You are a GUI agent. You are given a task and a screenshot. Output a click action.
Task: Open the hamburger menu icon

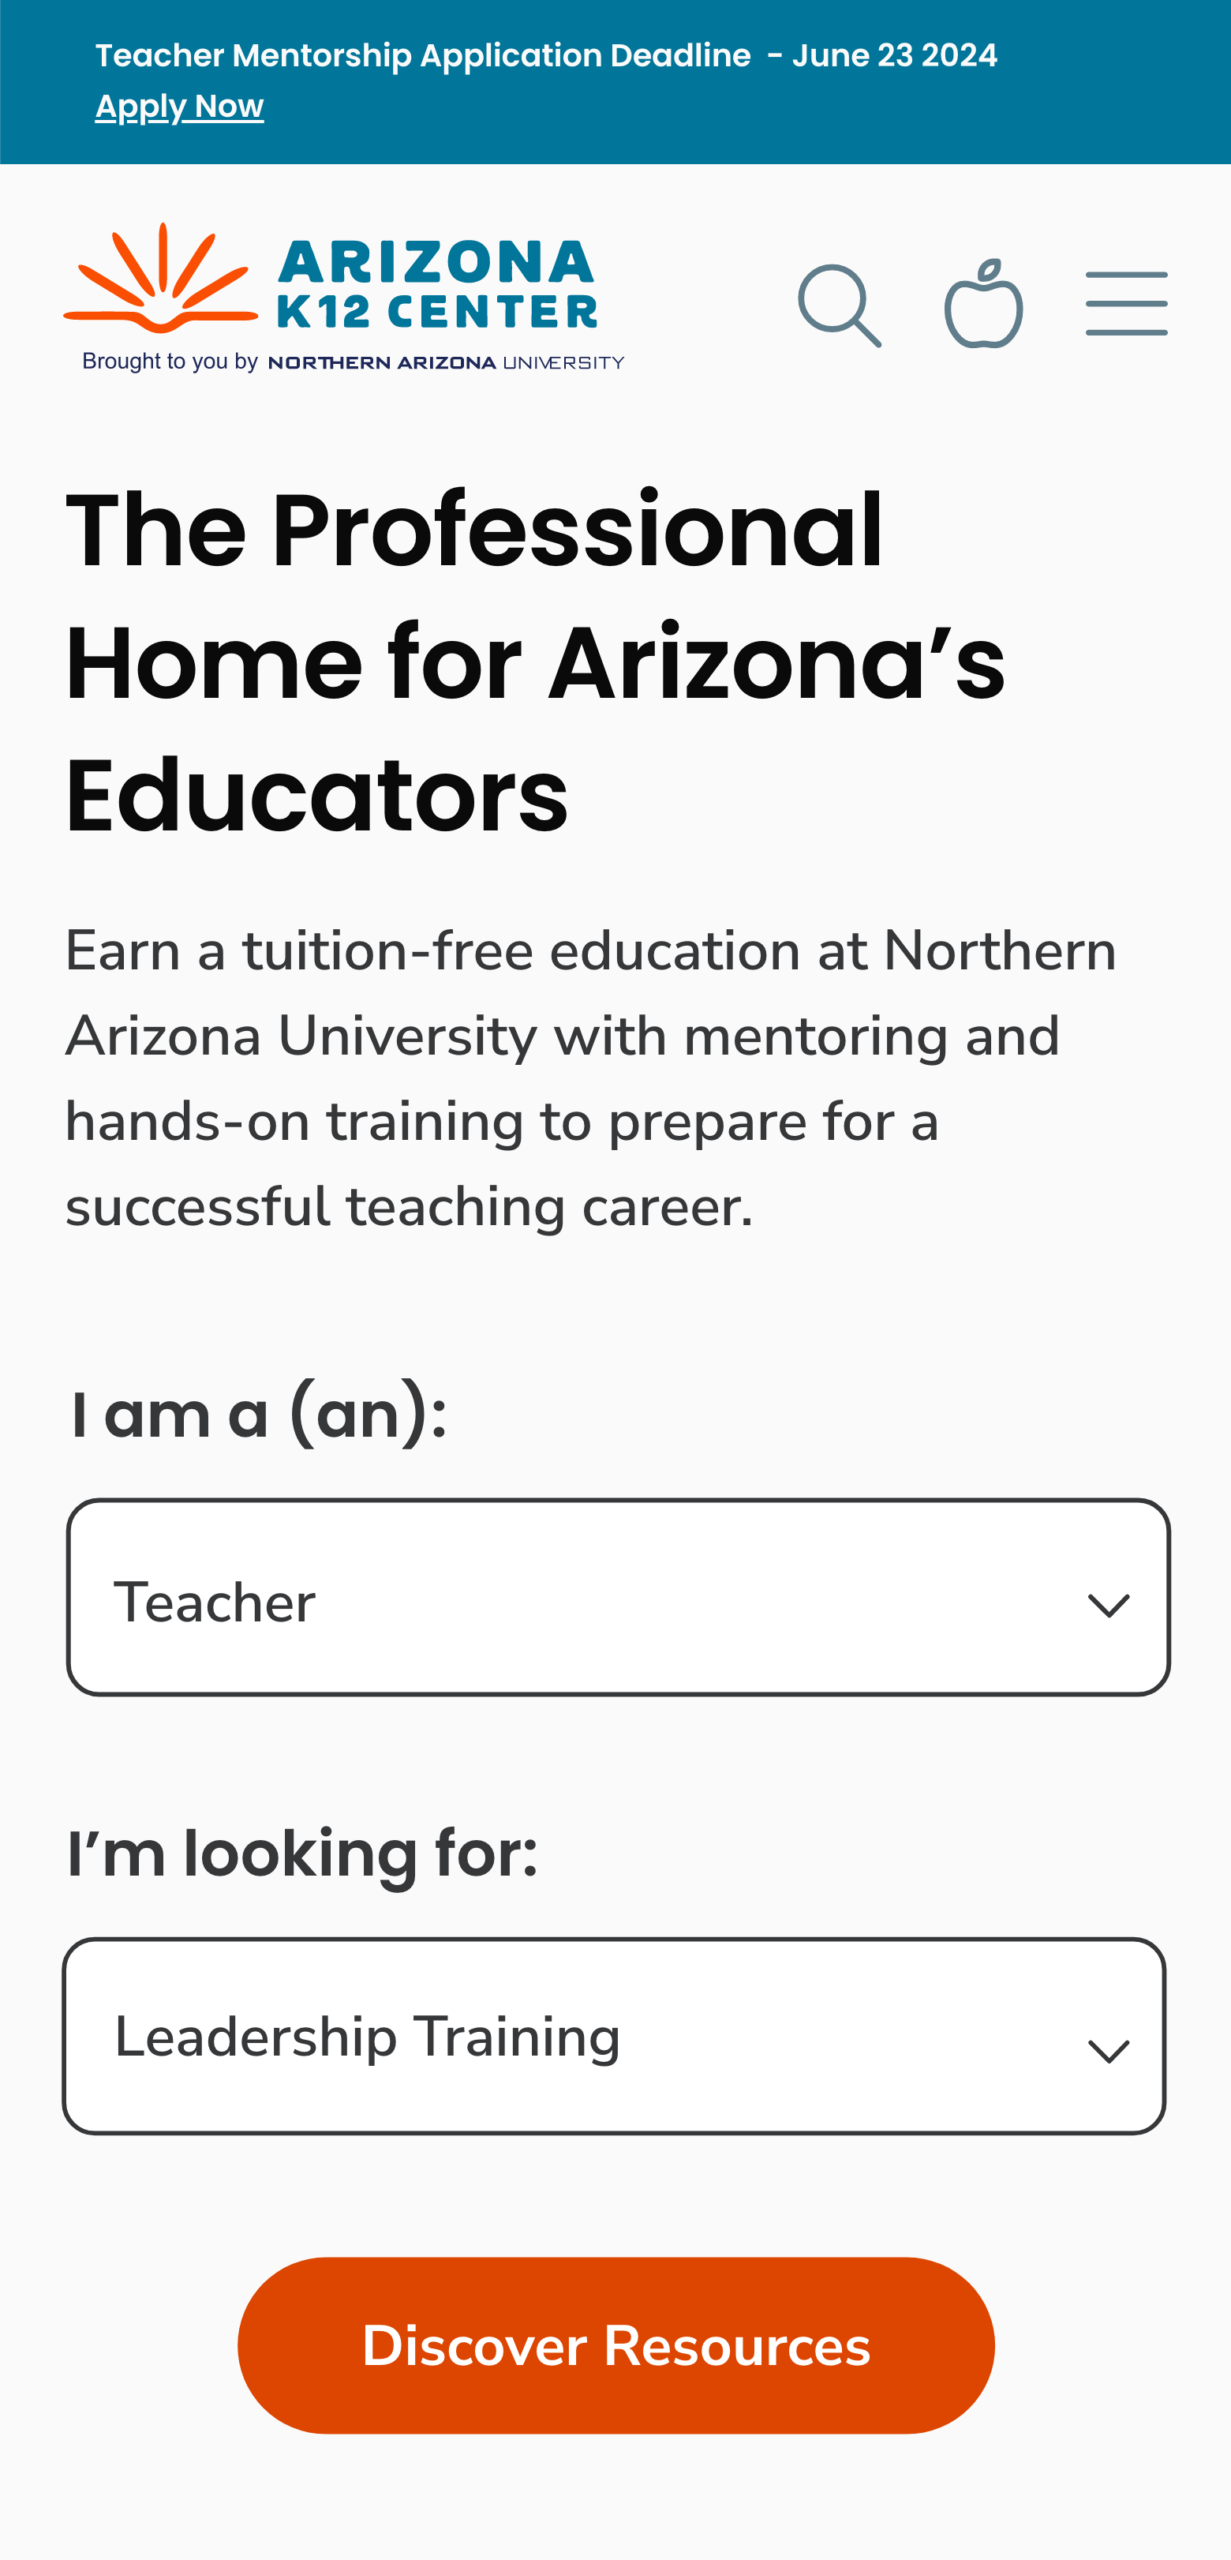1127,303
